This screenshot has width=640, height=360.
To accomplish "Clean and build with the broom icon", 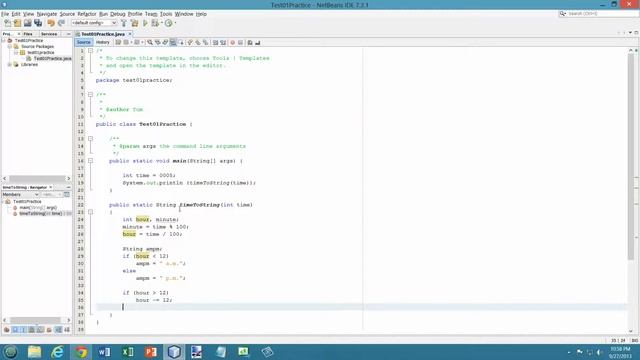I will pos(134,23).
